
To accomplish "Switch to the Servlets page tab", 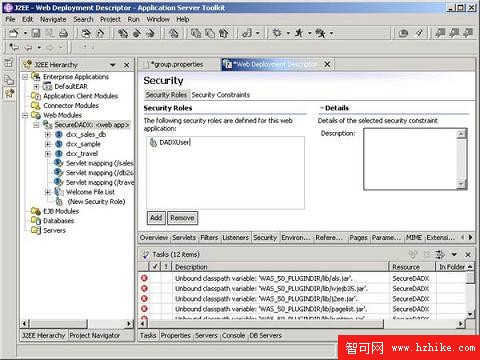I will coord(184,238).
